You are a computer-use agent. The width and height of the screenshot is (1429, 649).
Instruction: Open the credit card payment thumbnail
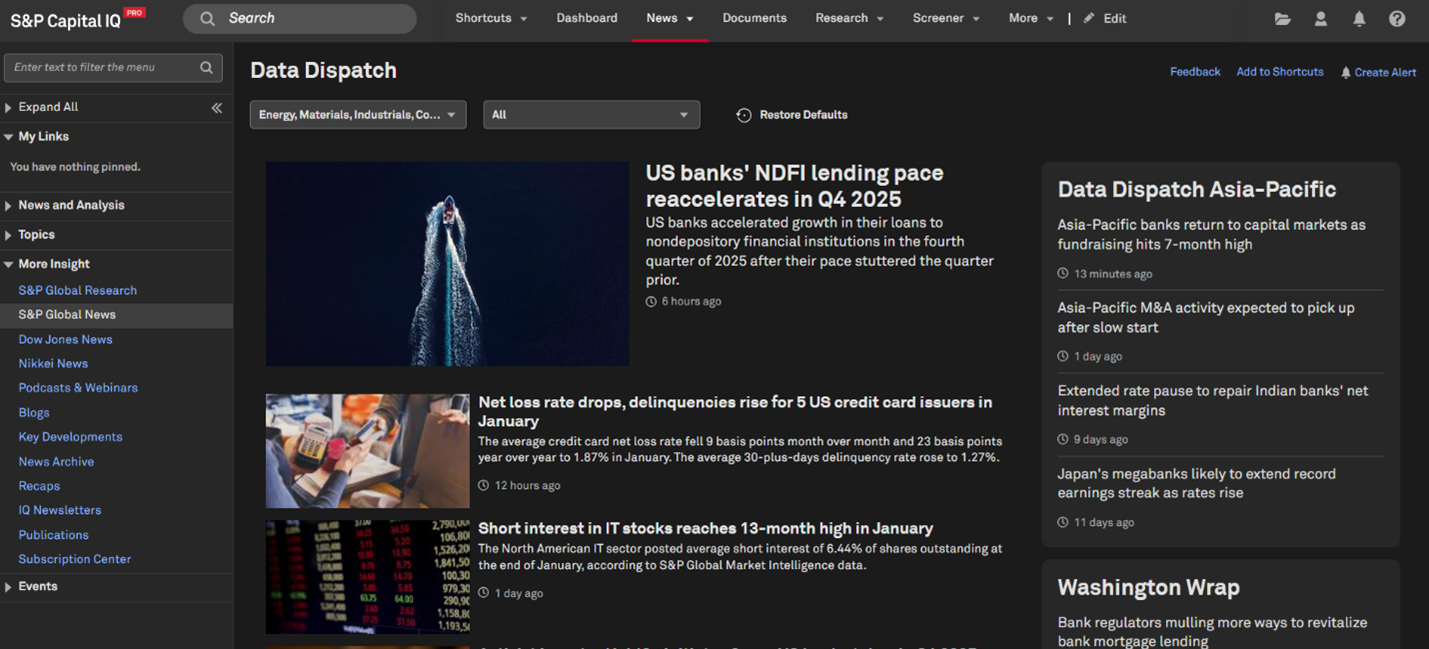click(367, 451)
